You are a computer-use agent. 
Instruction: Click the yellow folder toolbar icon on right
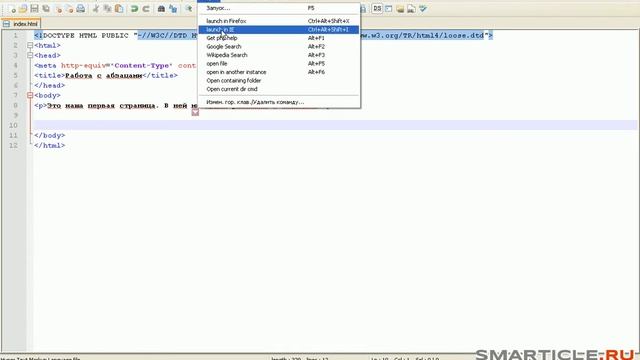[x=400, y=9]
